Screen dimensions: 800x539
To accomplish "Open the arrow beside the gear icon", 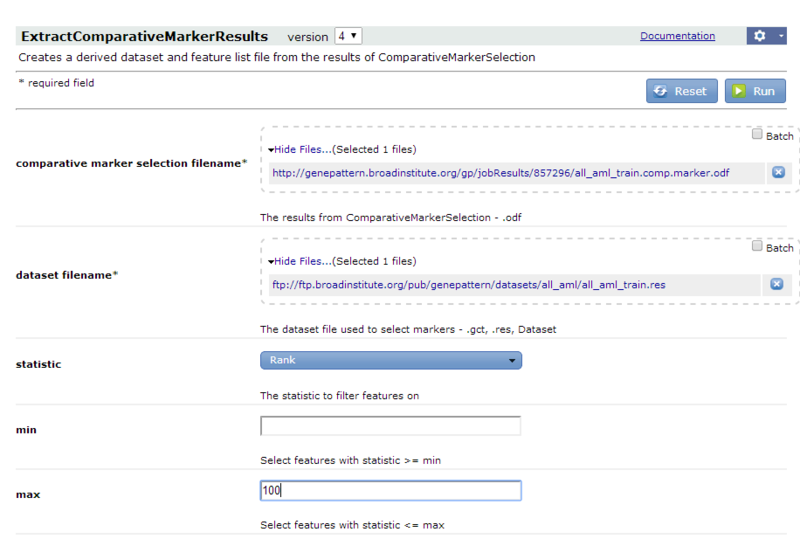I will tap(781, 36).
